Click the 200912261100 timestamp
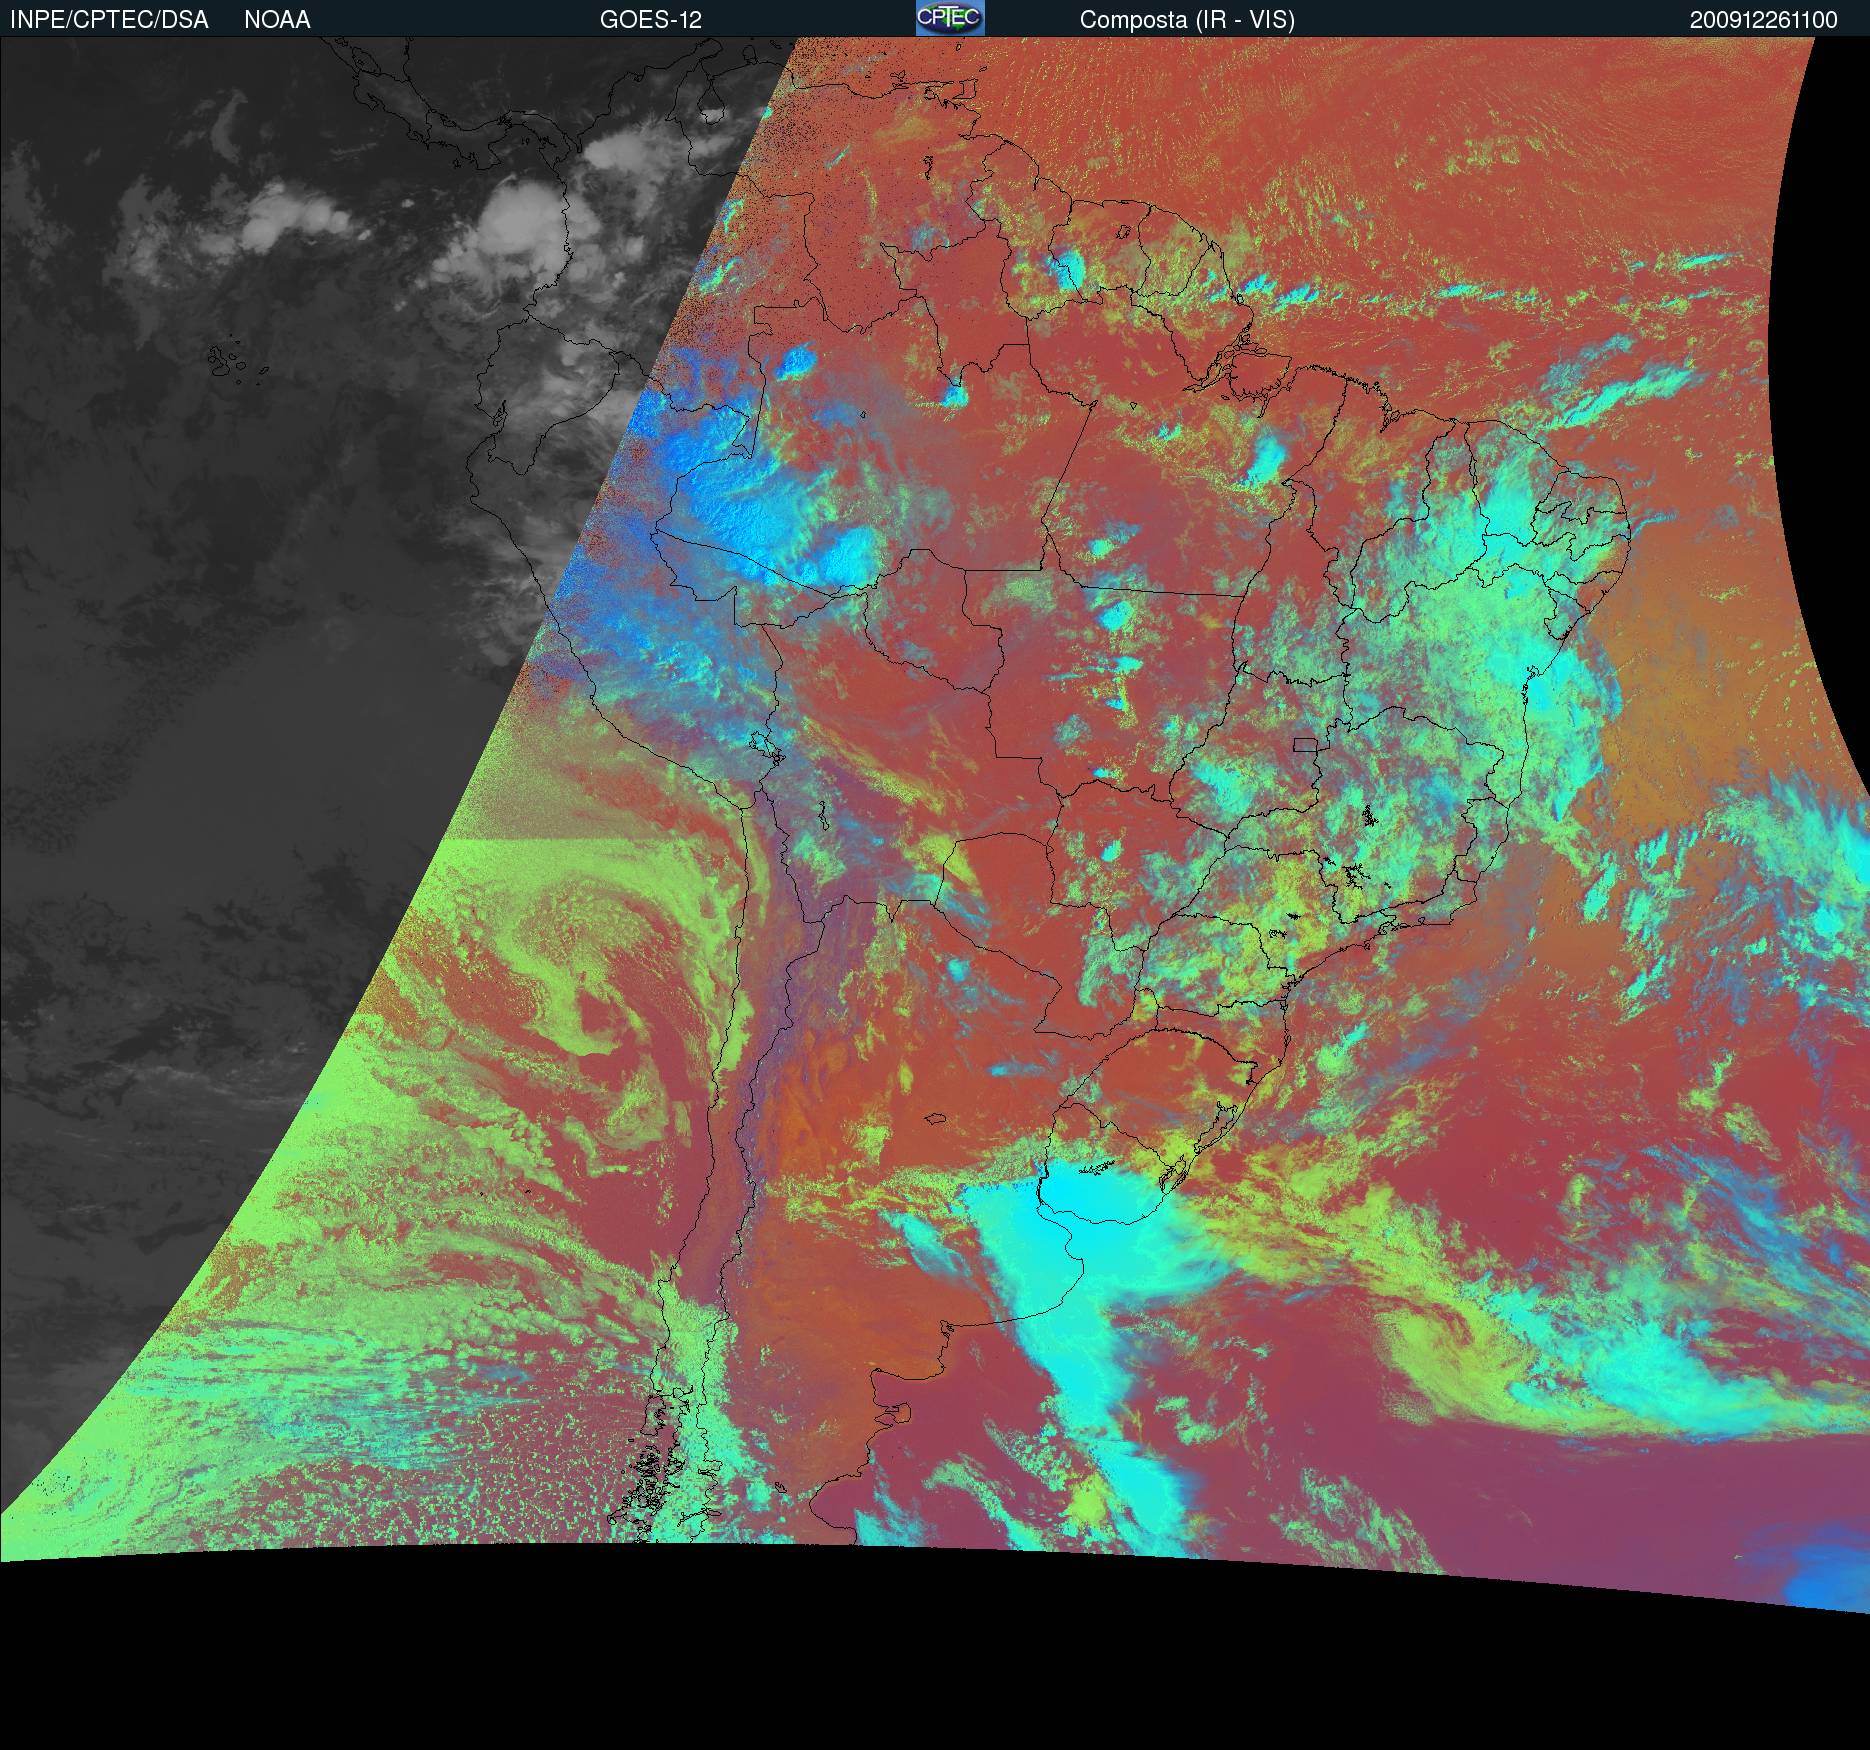The image size is (1870, 1750). (1763, 20)
